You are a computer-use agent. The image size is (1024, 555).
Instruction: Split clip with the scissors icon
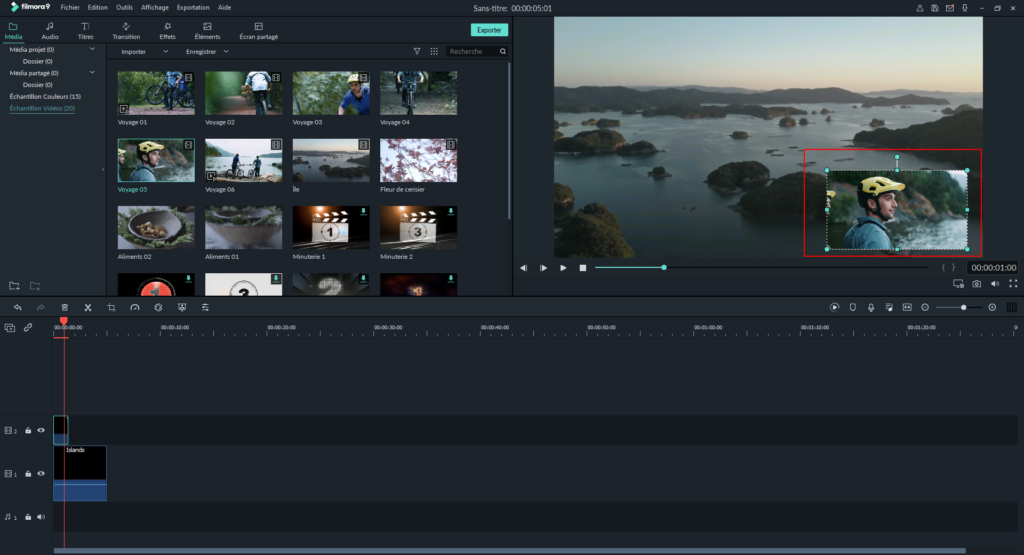(88, 308)
